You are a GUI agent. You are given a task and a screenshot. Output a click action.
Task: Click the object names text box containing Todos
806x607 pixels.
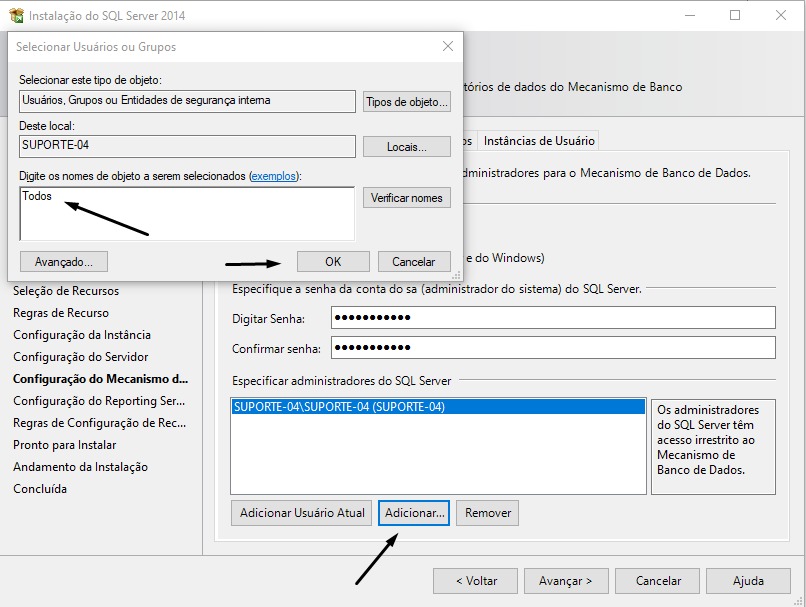coord(187,213)
